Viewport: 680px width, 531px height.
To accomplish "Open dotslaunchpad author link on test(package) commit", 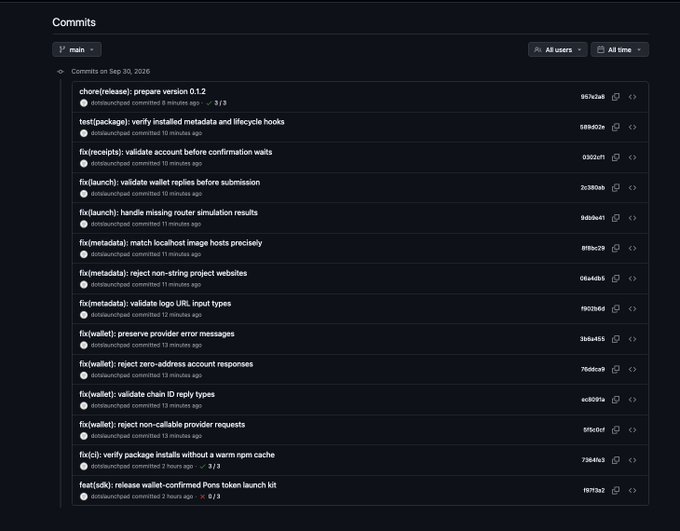I will tap(110, 133).
